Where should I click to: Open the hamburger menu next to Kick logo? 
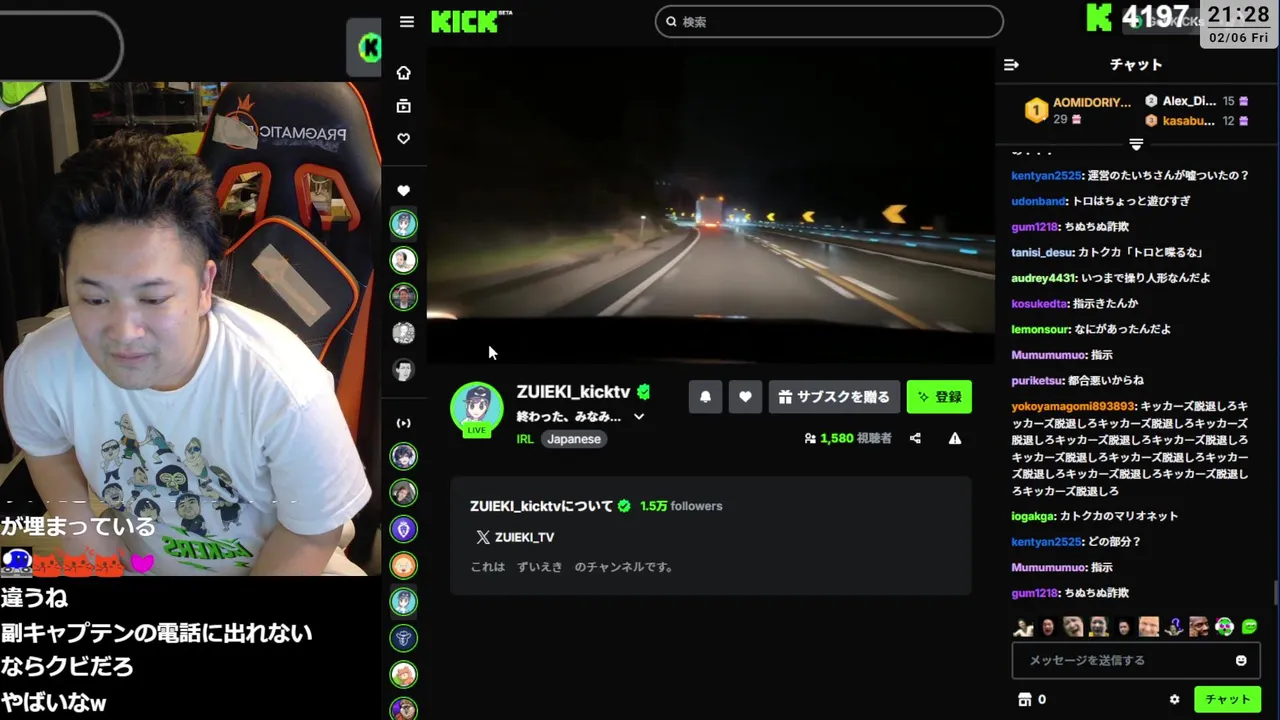tap(406, 22)
